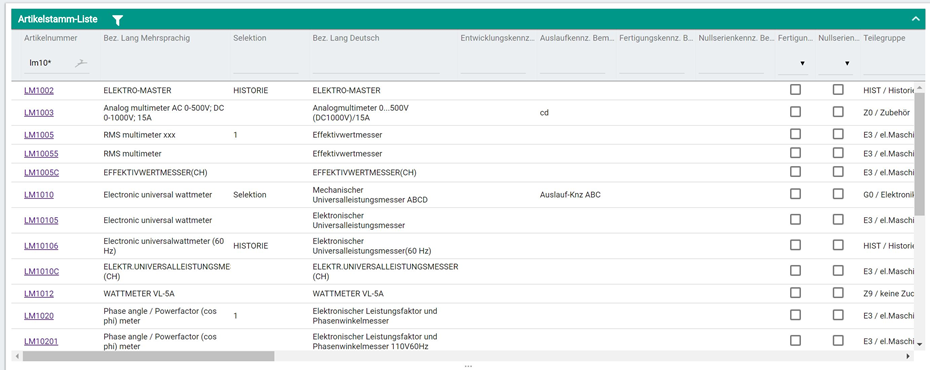The height and width of the screenshot is (370, 930).
Task: Click the horizontal scrollbar right arrow
Action: click(907, 356)
